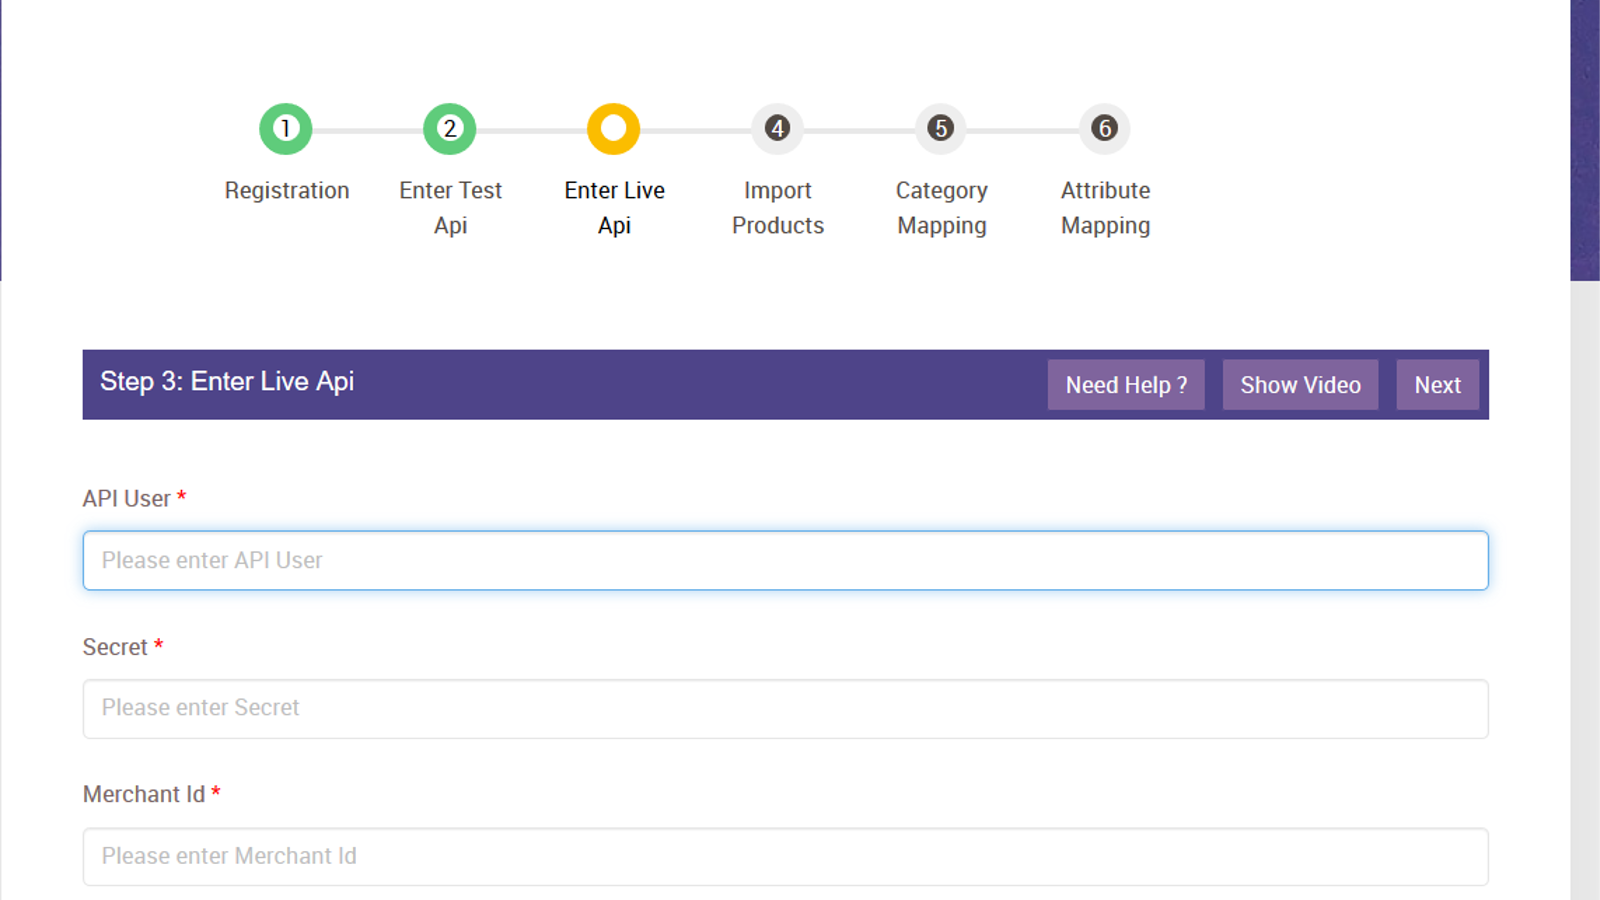The height and width of the screenshot is (900, 1600).
Task: Click the API User input field
Action: [786, 560]
